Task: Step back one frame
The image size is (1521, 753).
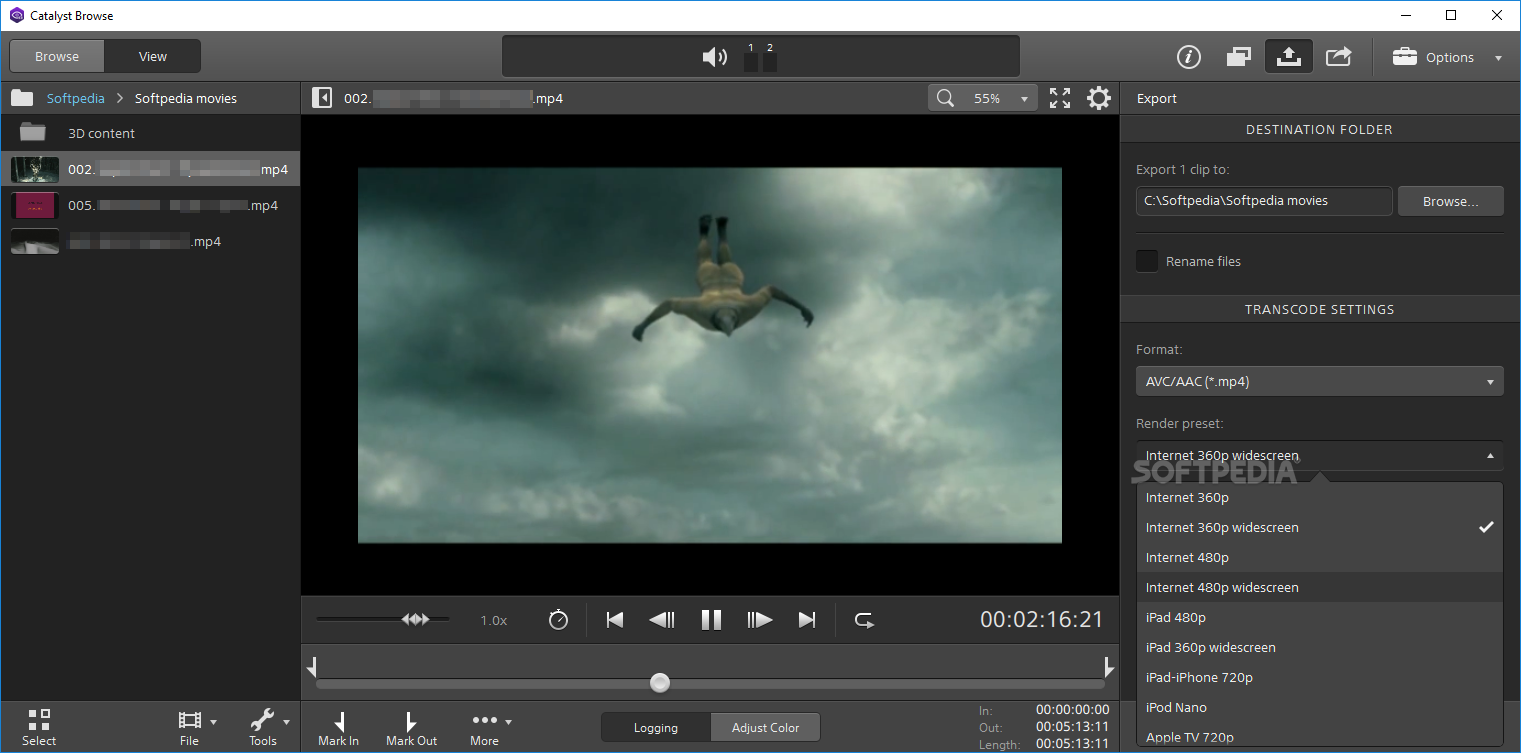Action: pos(662,620)
